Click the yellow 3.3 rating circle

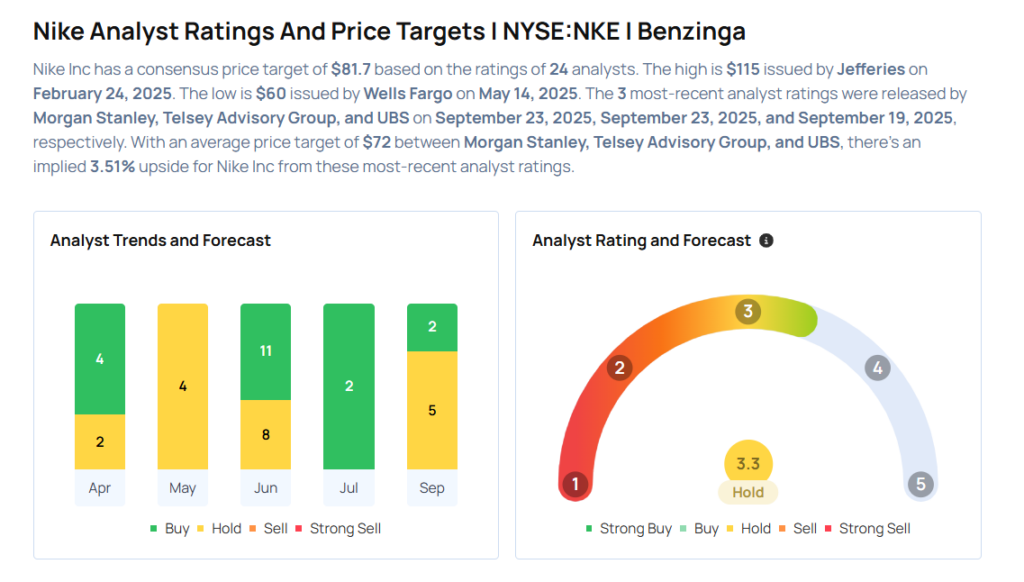click(x=748, y=464)
